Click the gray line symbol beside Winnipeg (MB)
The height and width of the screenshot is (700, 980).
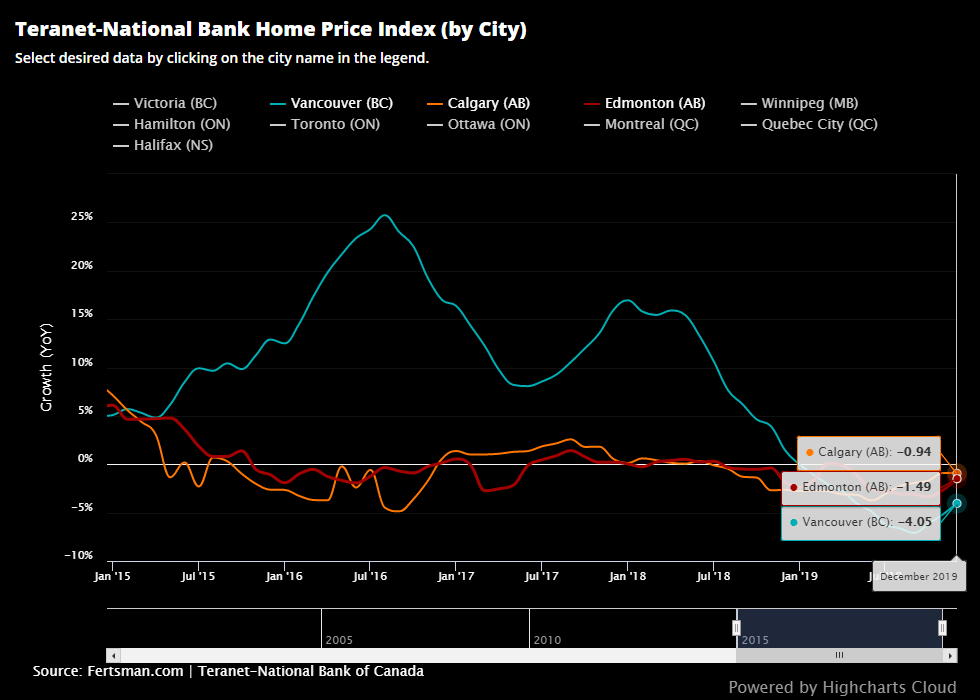(751, 103)
